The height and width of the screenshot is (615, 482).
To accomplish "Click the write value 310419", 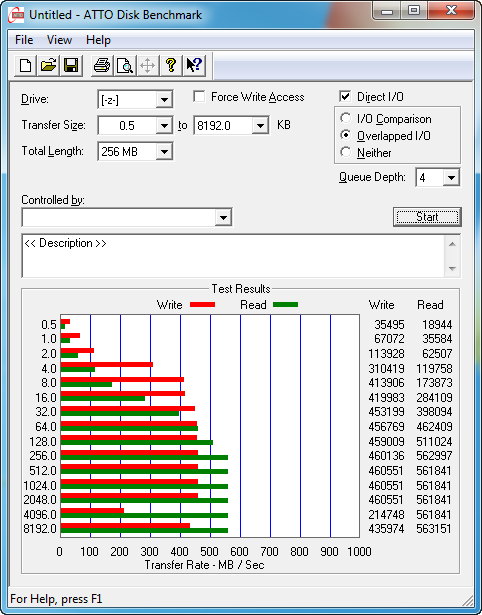I will coord(386,369).
